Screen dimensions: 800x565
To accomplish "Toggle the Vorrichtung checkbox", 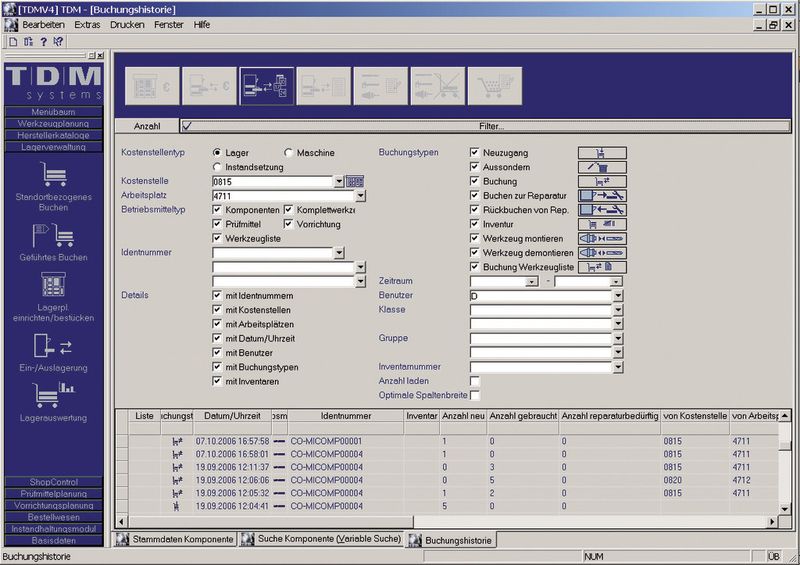I will tap(288, 224).
